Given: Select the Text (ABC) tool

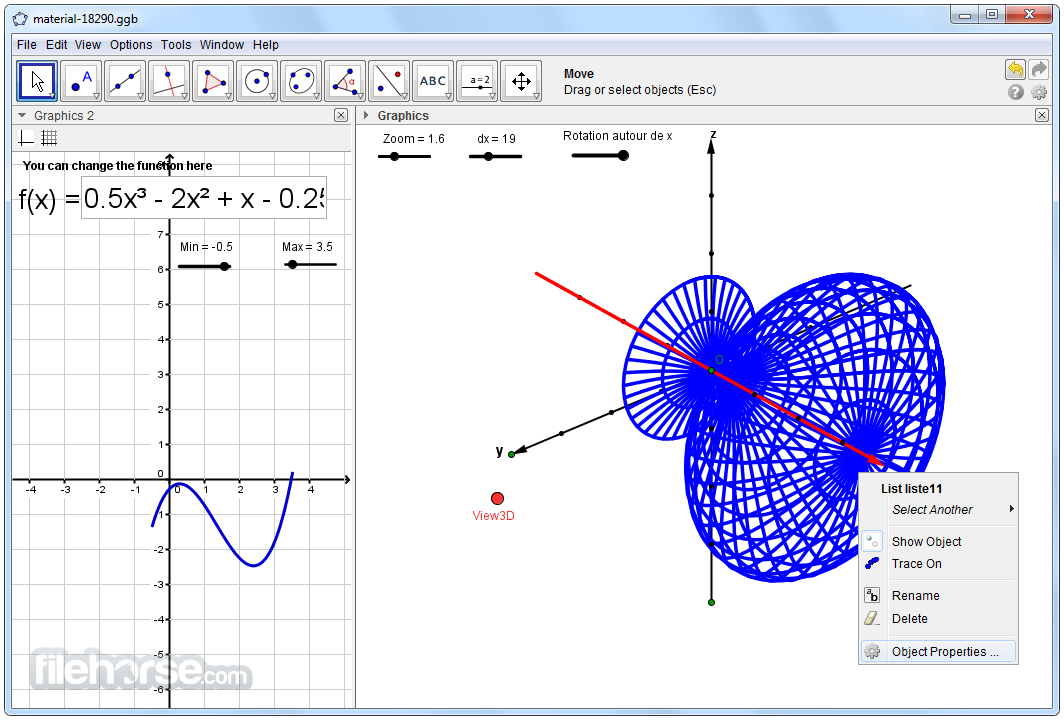Looking at the screenshot, I should [433, 81].
